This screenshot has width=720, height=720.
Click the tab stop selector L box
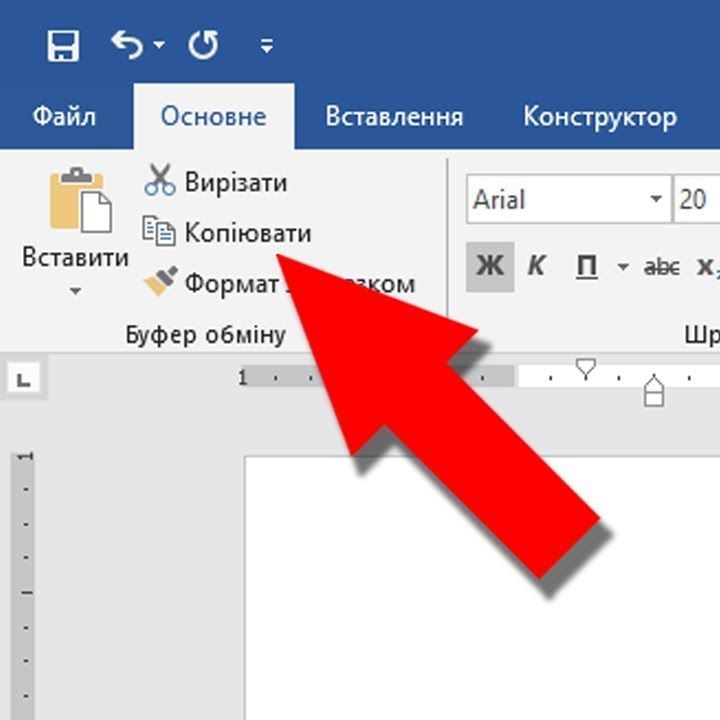click(23, 379)
